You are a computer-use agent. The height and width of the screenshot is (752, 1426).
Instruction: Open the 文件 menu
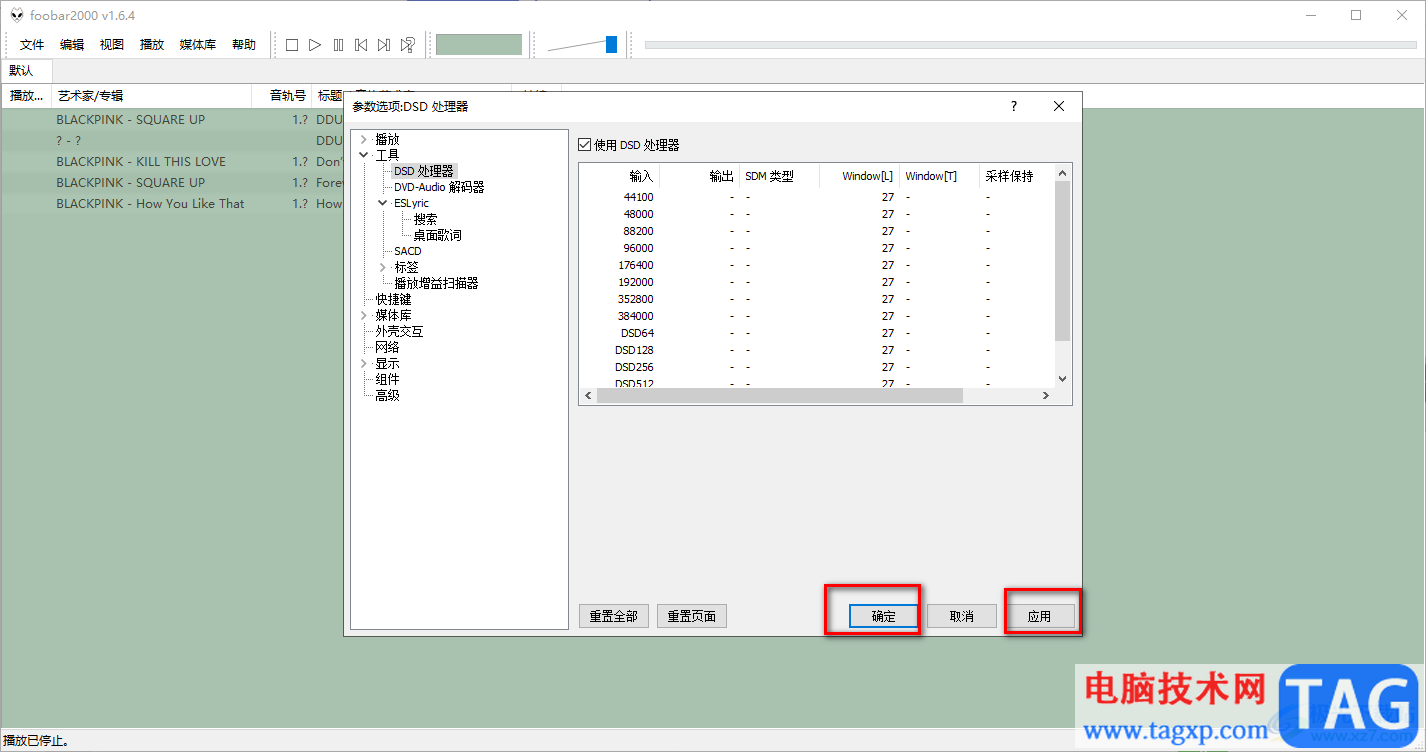[x=32, y=45]
